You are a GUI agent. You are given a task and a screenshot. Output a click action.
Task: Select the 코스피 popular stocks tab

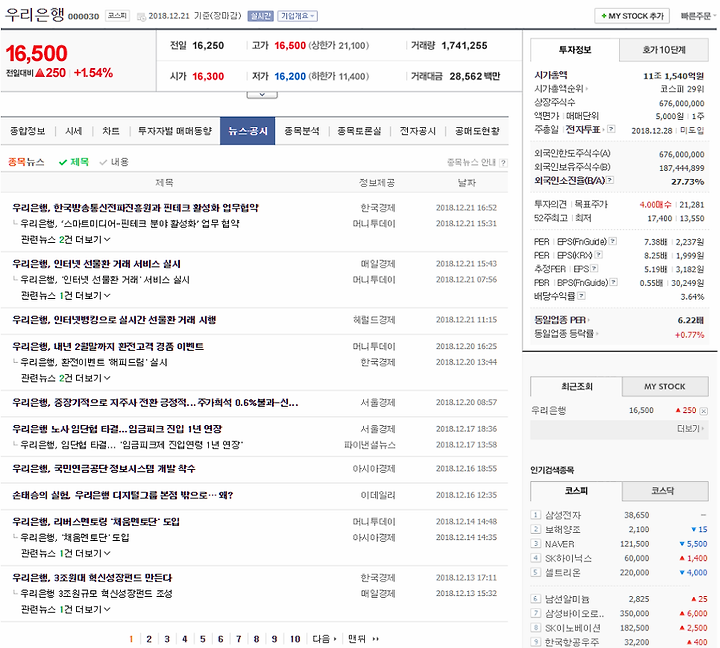click(x=576, y=491)
